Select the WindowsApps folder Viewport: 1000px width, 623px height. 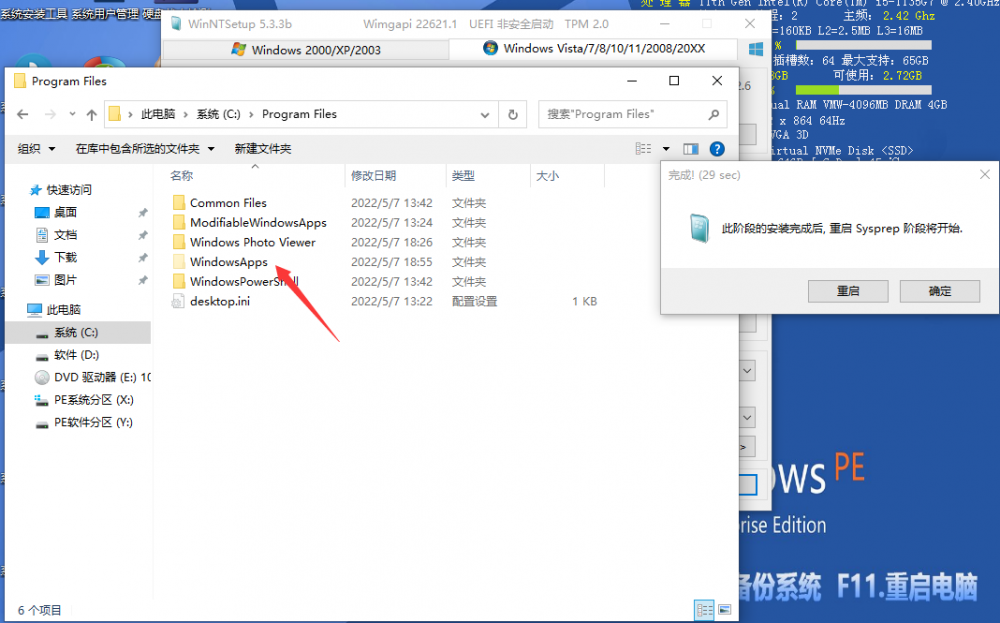pyautogui.click(x=228, y=262)
